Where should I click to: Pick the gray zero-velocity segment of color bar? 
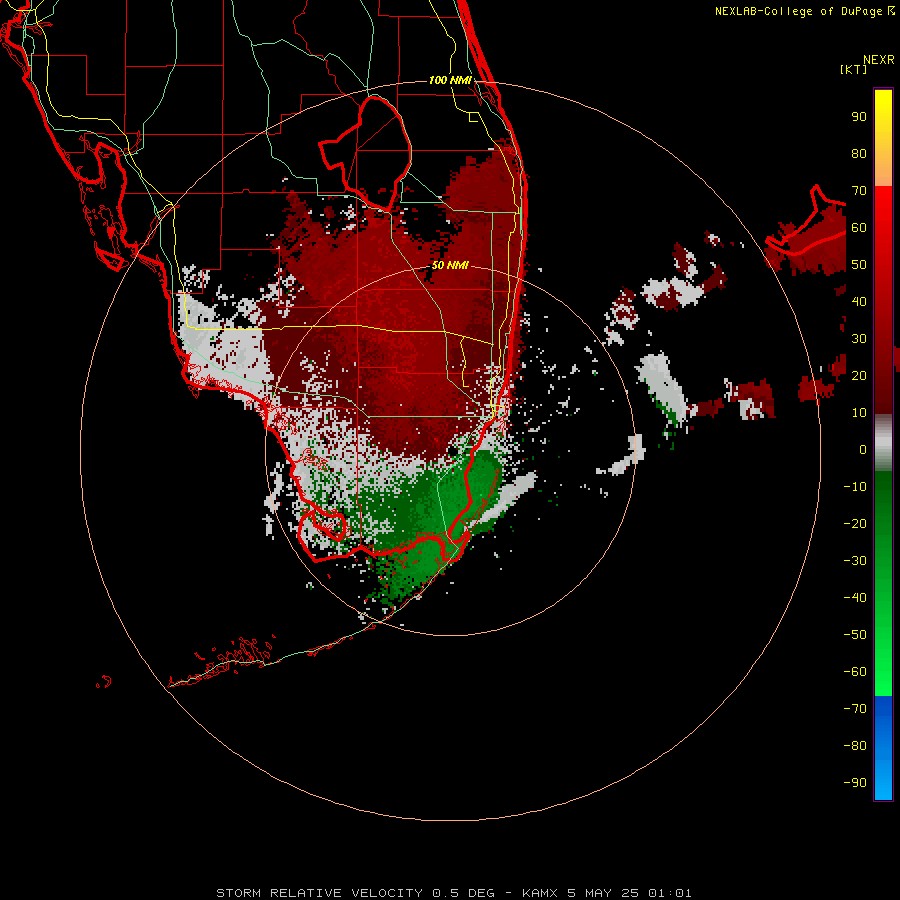point(883,443)
